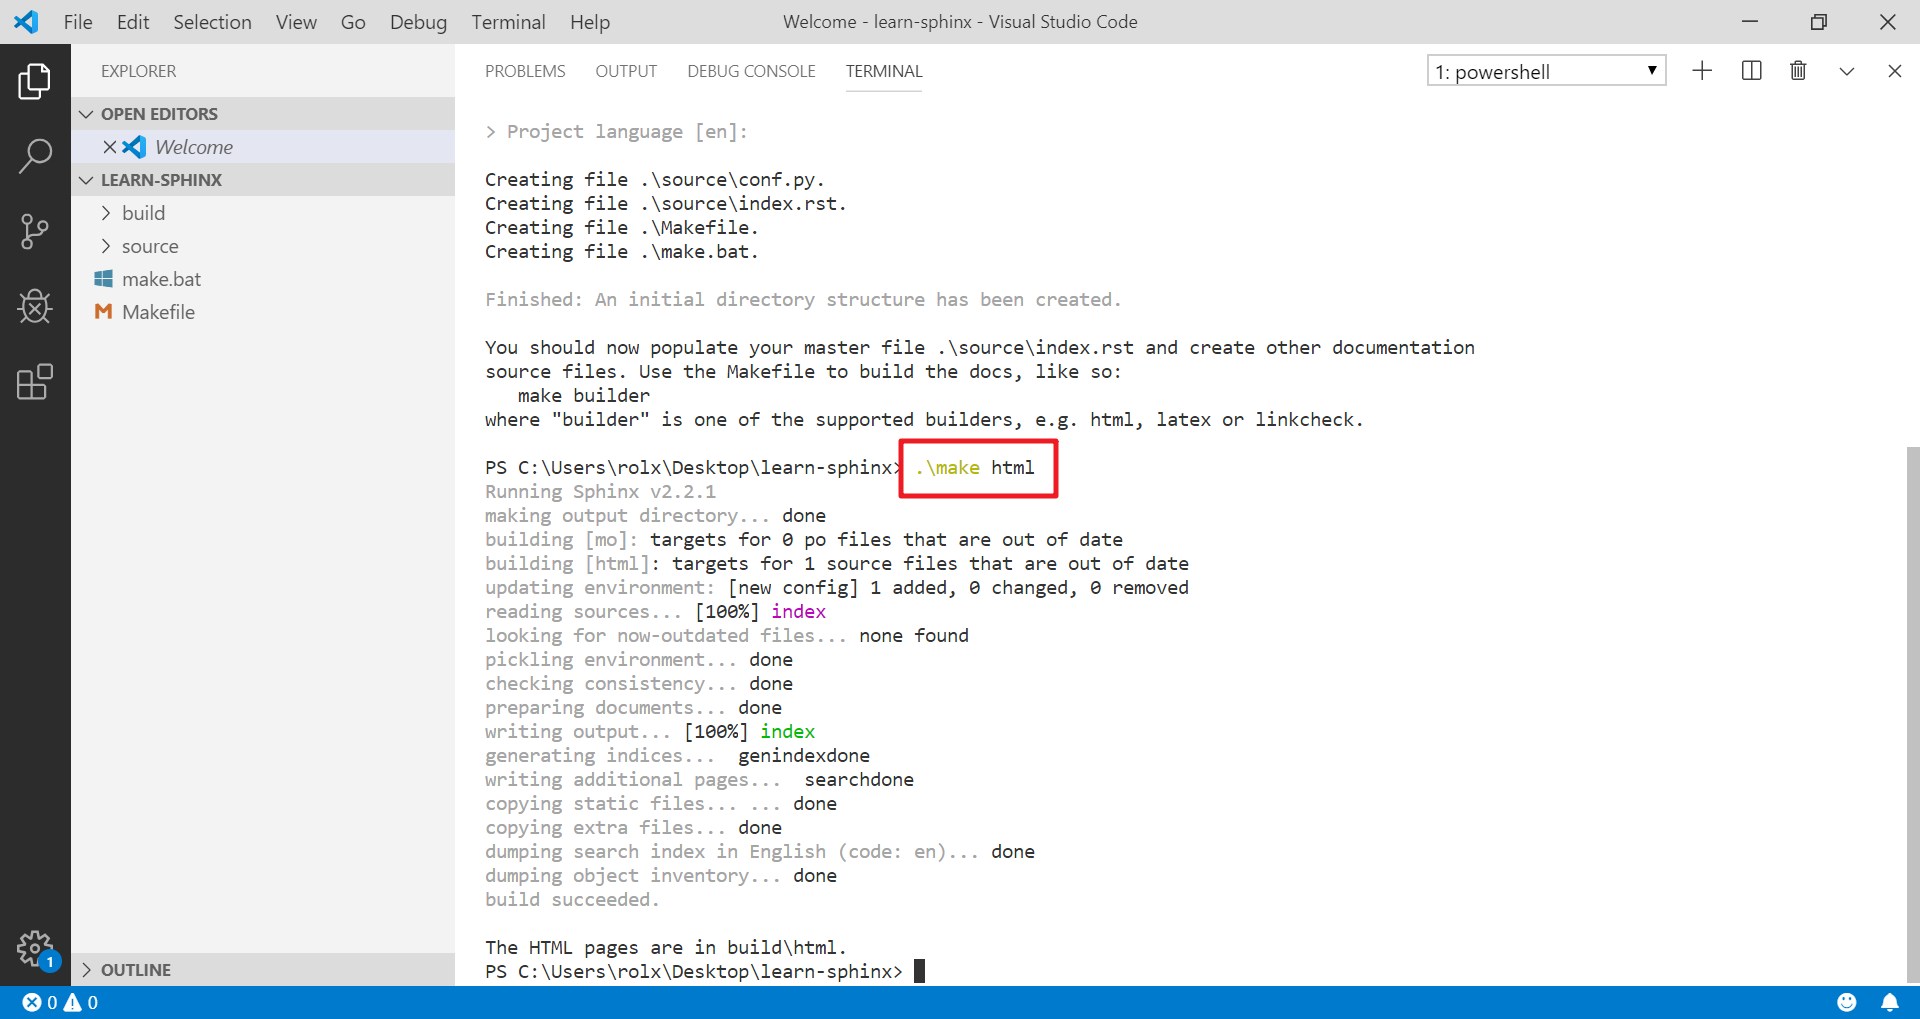The width and height of the screenshot is (1920, 1019).
Task: Open the Terminal menu
Action: pyautogui.click(x=508, y=22)
